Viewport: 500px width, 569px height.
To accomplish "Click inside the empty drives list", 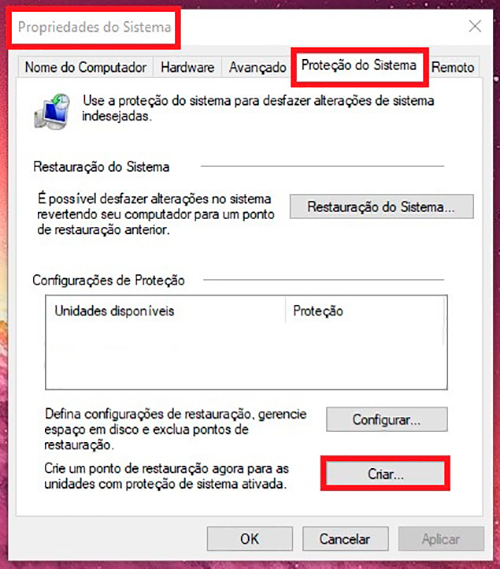I will 246,356.
